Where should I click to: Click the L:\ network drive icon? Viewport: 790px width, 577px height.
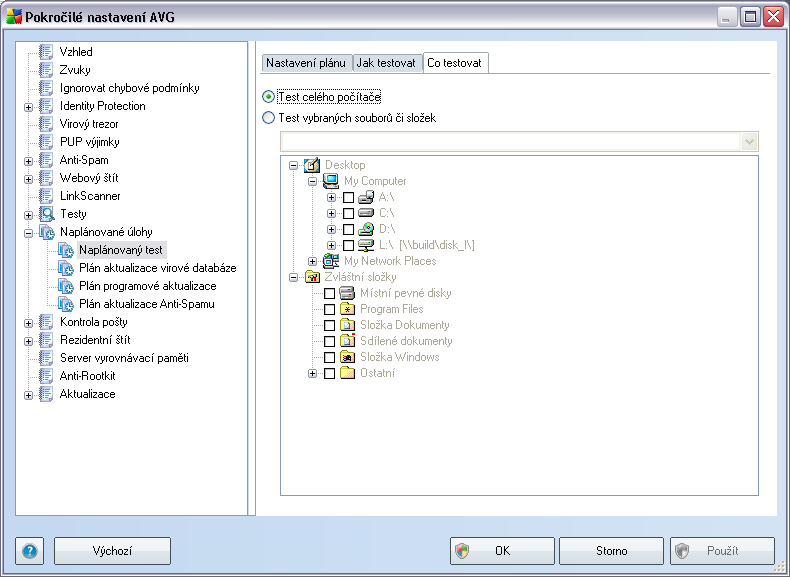(x=366, y=245)
